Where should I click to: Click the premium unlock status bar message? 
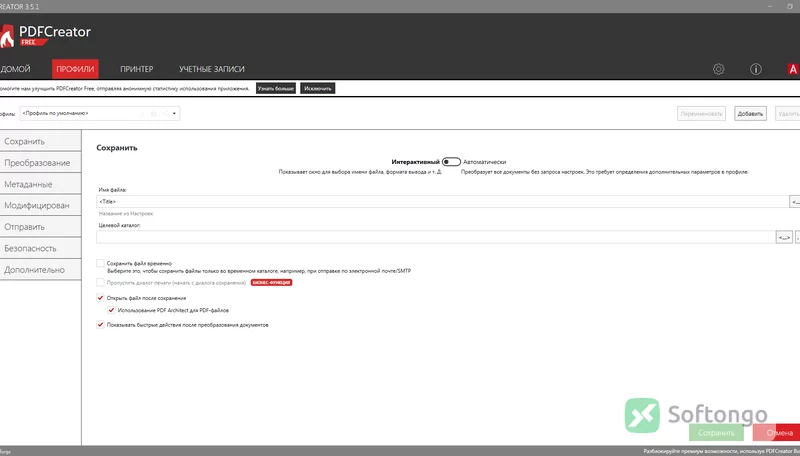click(721, 451)
